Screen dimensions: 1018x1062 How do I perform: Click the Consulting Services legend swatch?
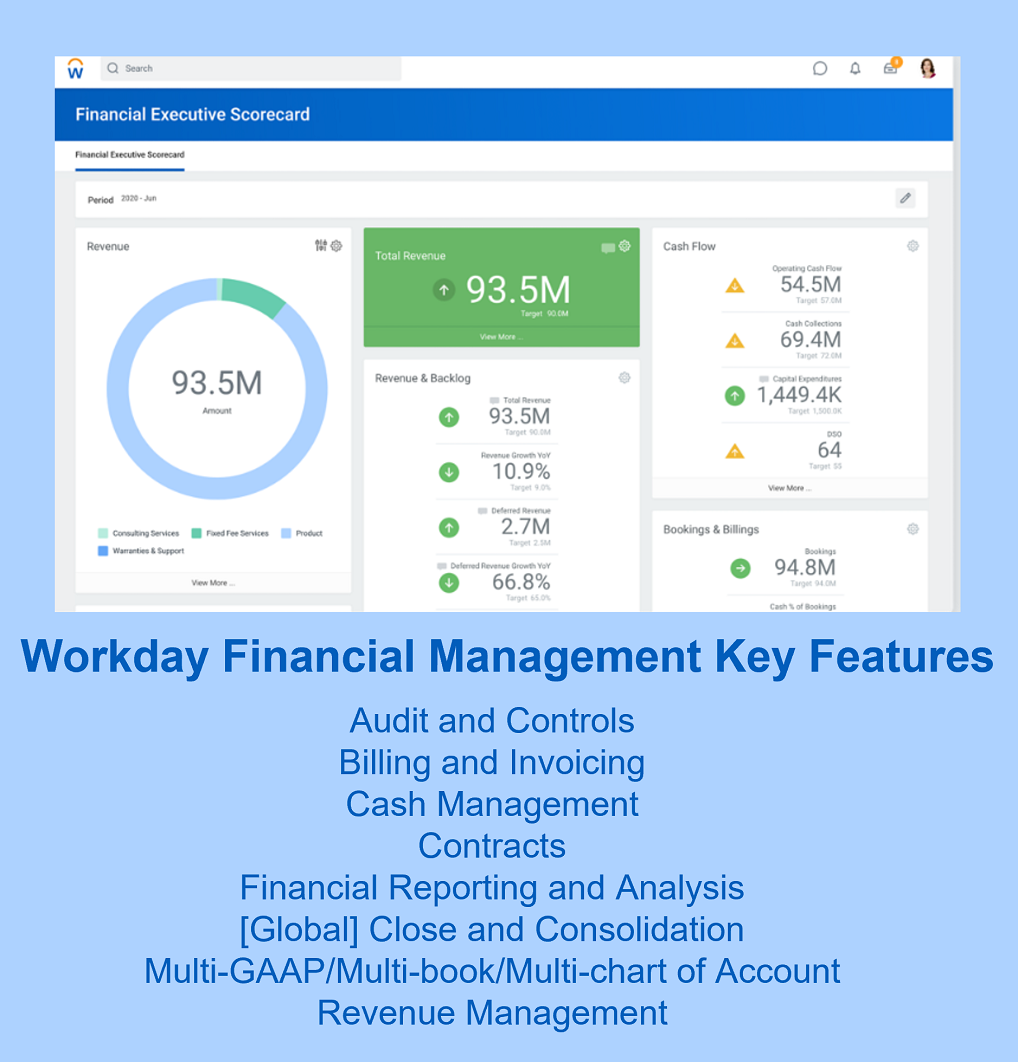click(x=103, y=534)
